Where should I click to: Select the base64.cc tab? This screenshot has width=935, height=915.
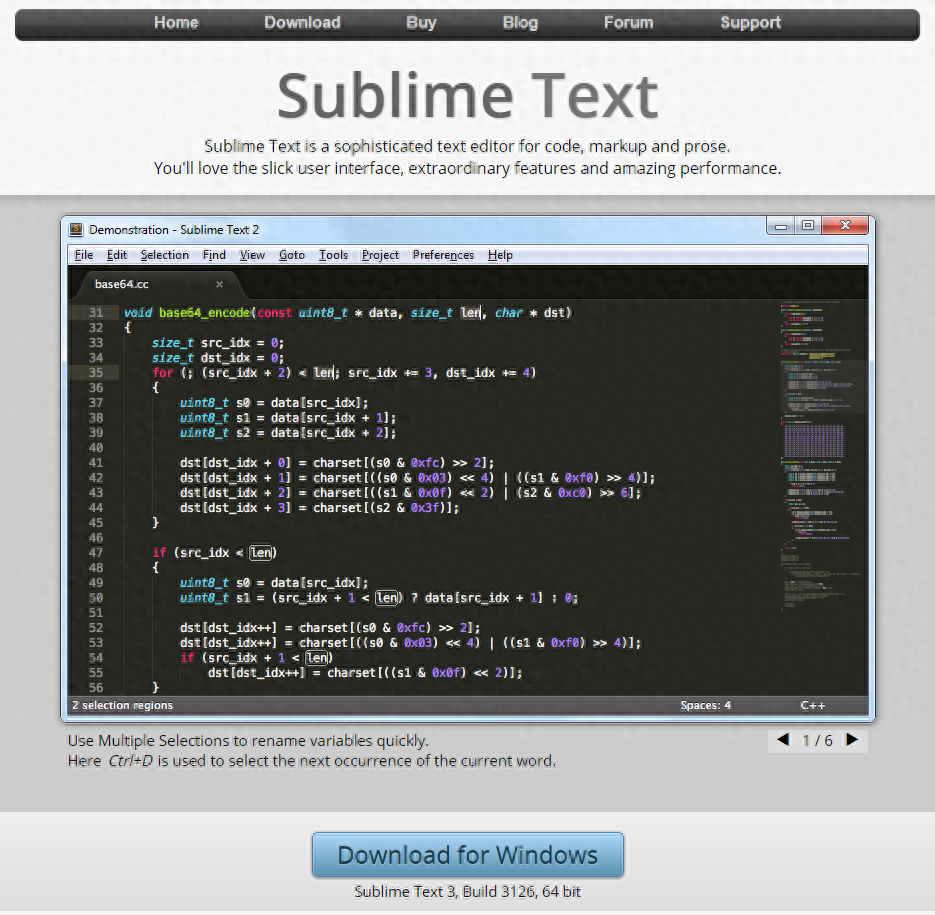tap(158, 285)
